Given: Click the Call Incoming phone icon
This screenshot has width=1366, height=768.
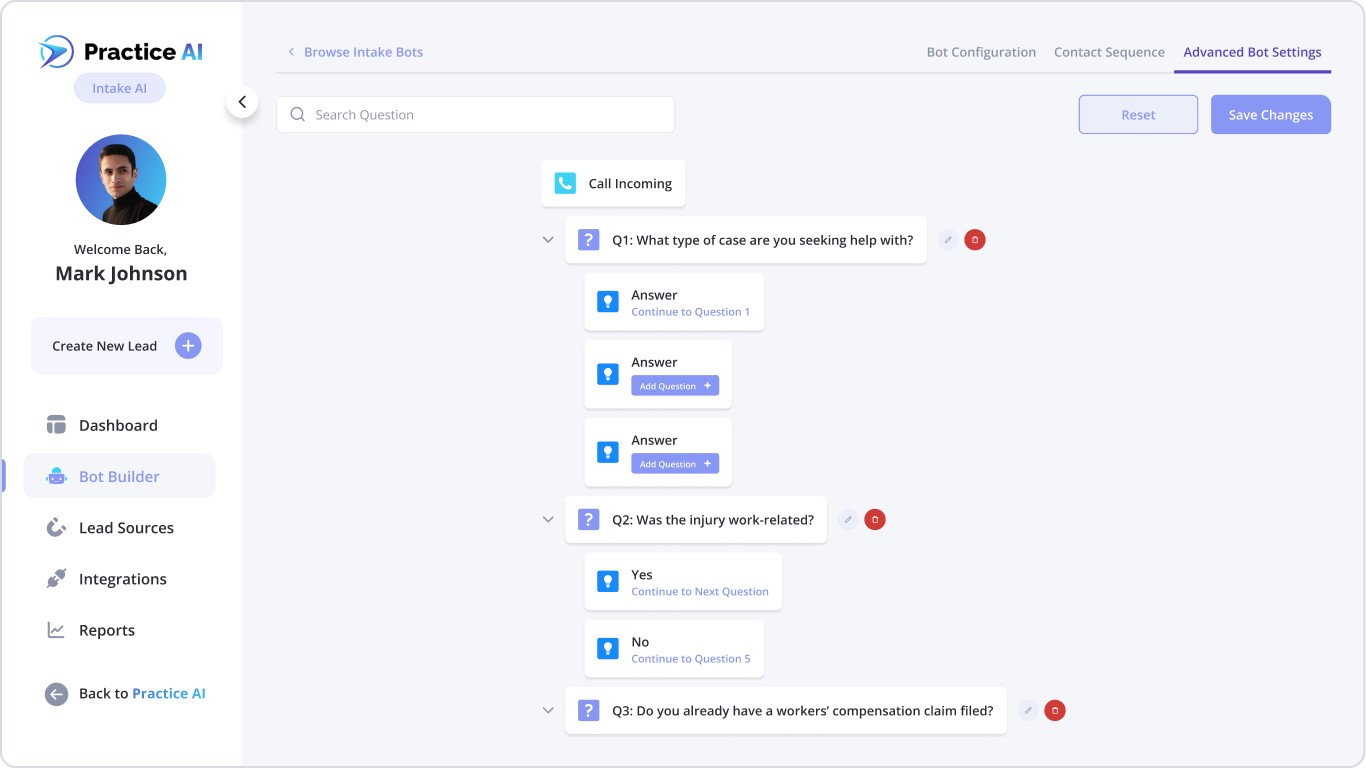Looking at the screenshot, I should 565,183.
